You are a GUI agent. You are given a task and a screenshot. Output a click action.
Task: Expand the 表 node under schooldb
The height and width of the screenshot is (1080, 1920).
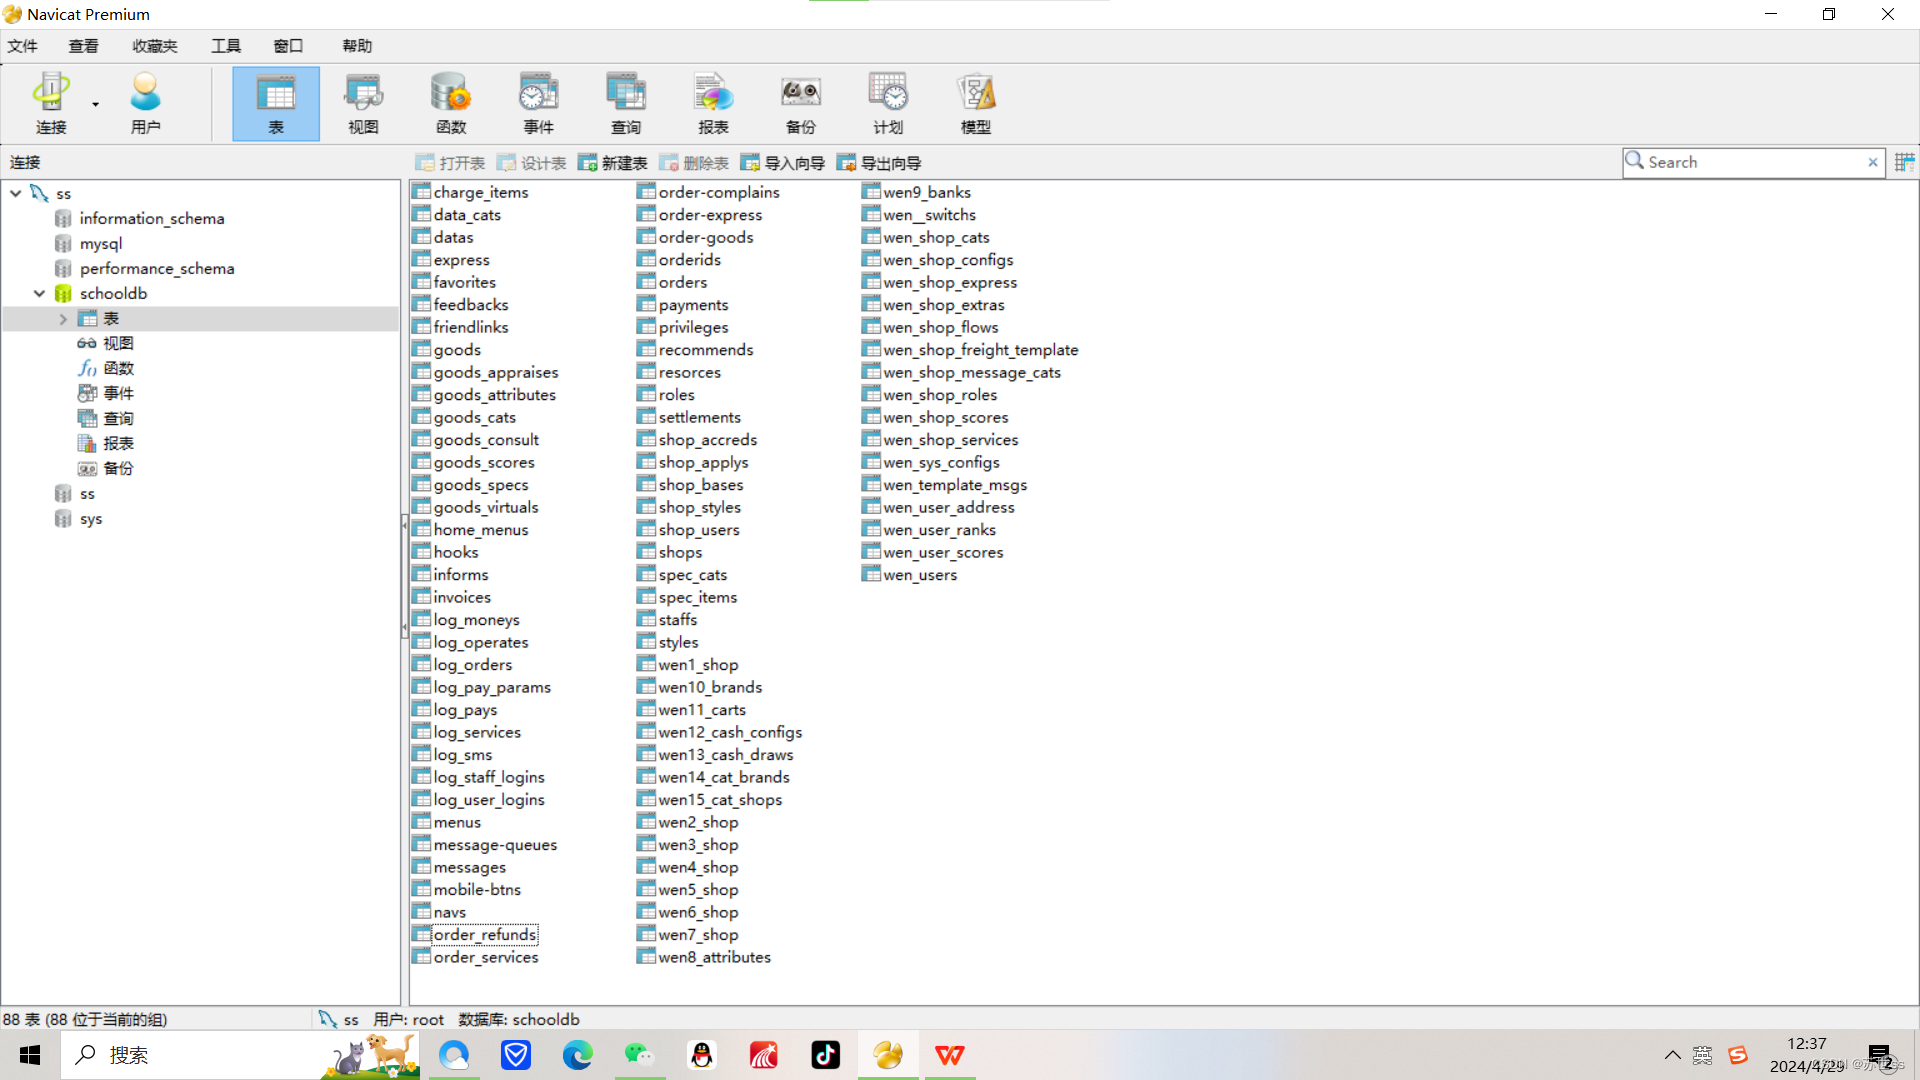[63, 319]
